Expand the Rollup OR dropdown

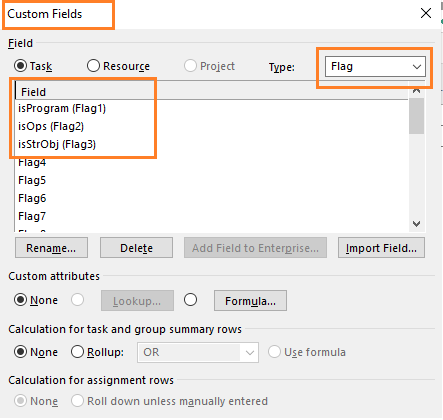tap(198, 352)
